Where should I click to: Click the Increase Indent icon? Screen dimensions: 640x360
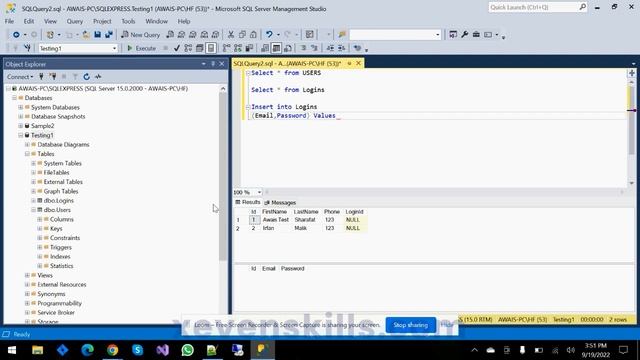coord(342,48)
